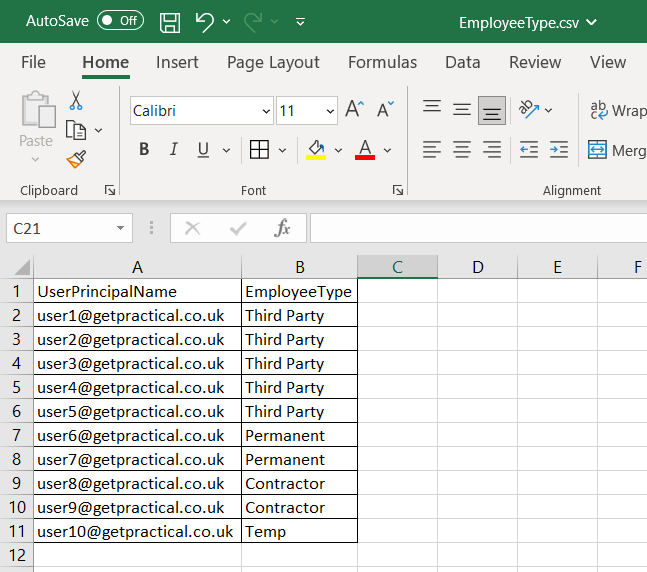Apply red Font Color
This screenshot has height=572, width=647.
pyautogui.click(x=365, y=149)
